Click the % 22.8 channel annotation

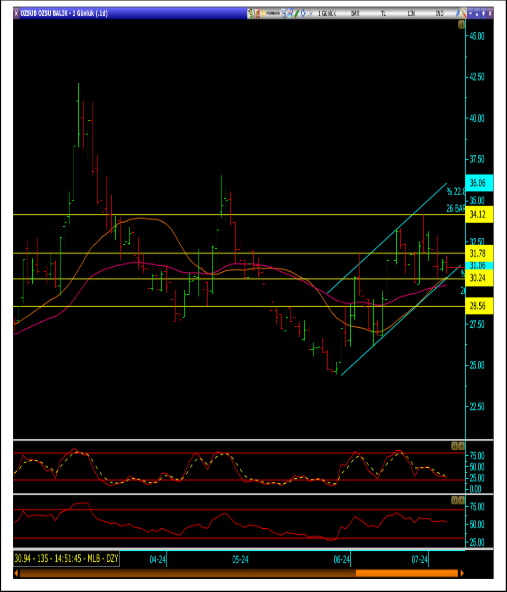456,192
